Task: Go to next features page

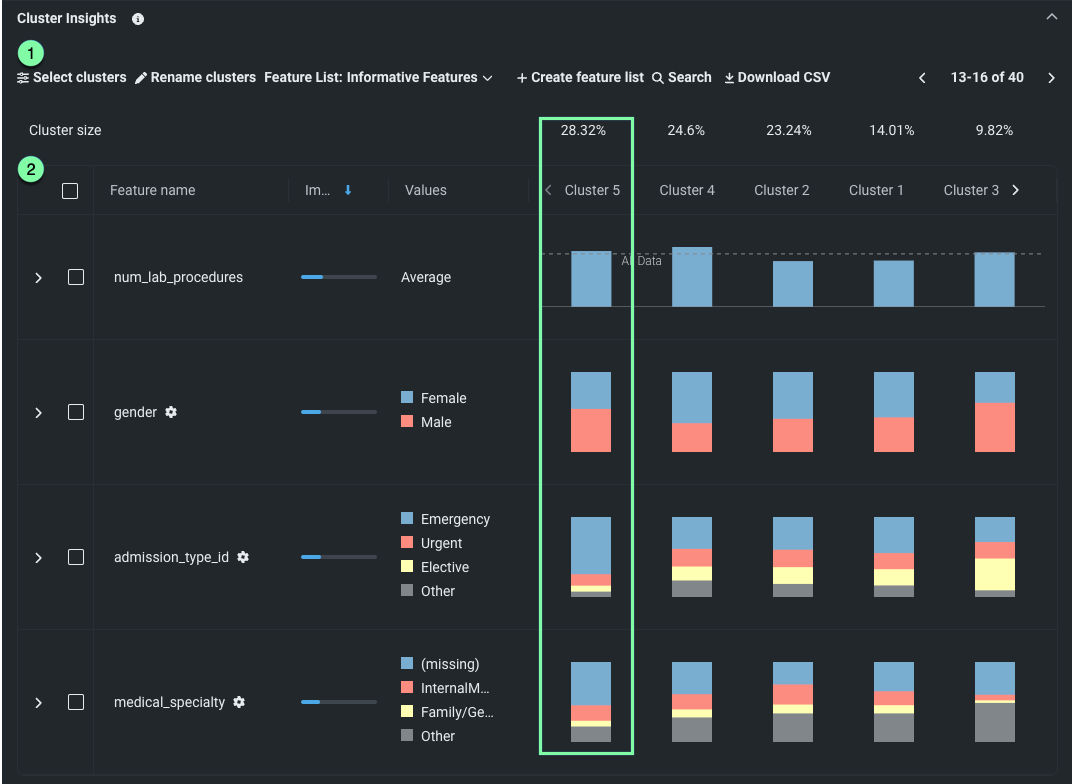Action: (1051, 78)
